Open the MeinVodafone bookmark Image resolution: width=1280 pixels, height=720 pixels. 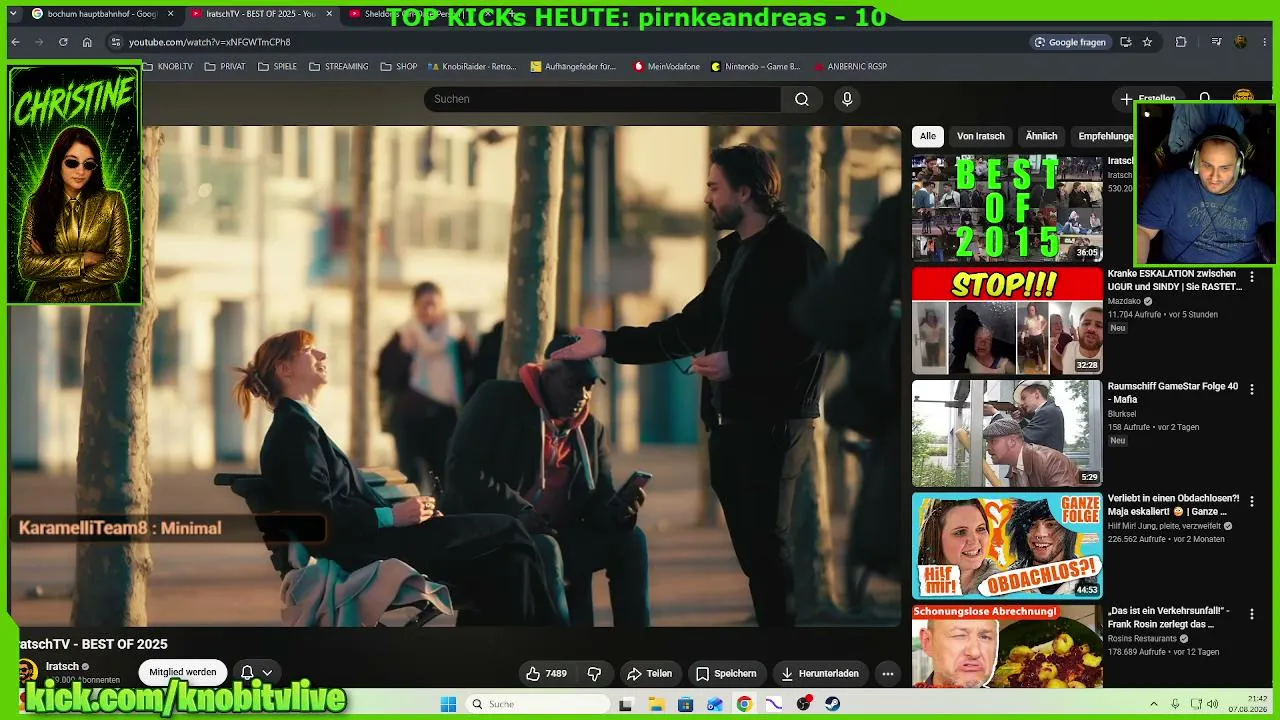667,67
